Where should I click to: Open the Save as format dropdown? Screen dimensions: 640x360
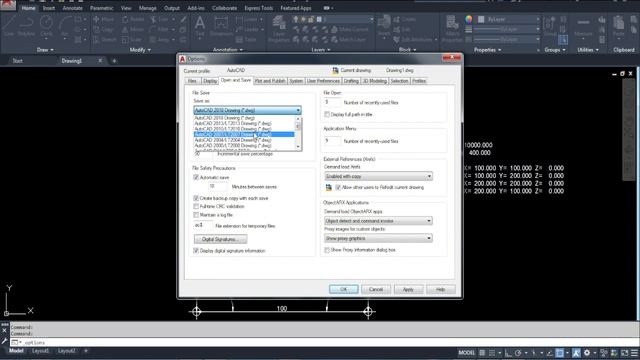(x=247, y=110)
